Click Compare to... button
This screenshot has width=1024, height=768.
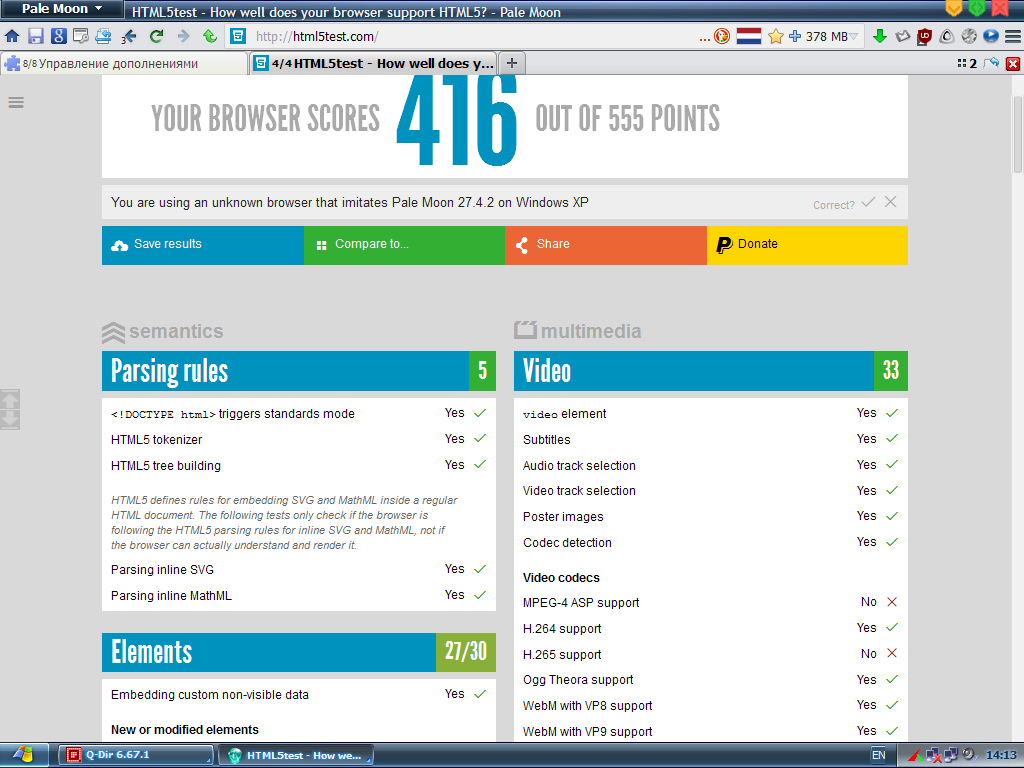(x=404, y=245)
